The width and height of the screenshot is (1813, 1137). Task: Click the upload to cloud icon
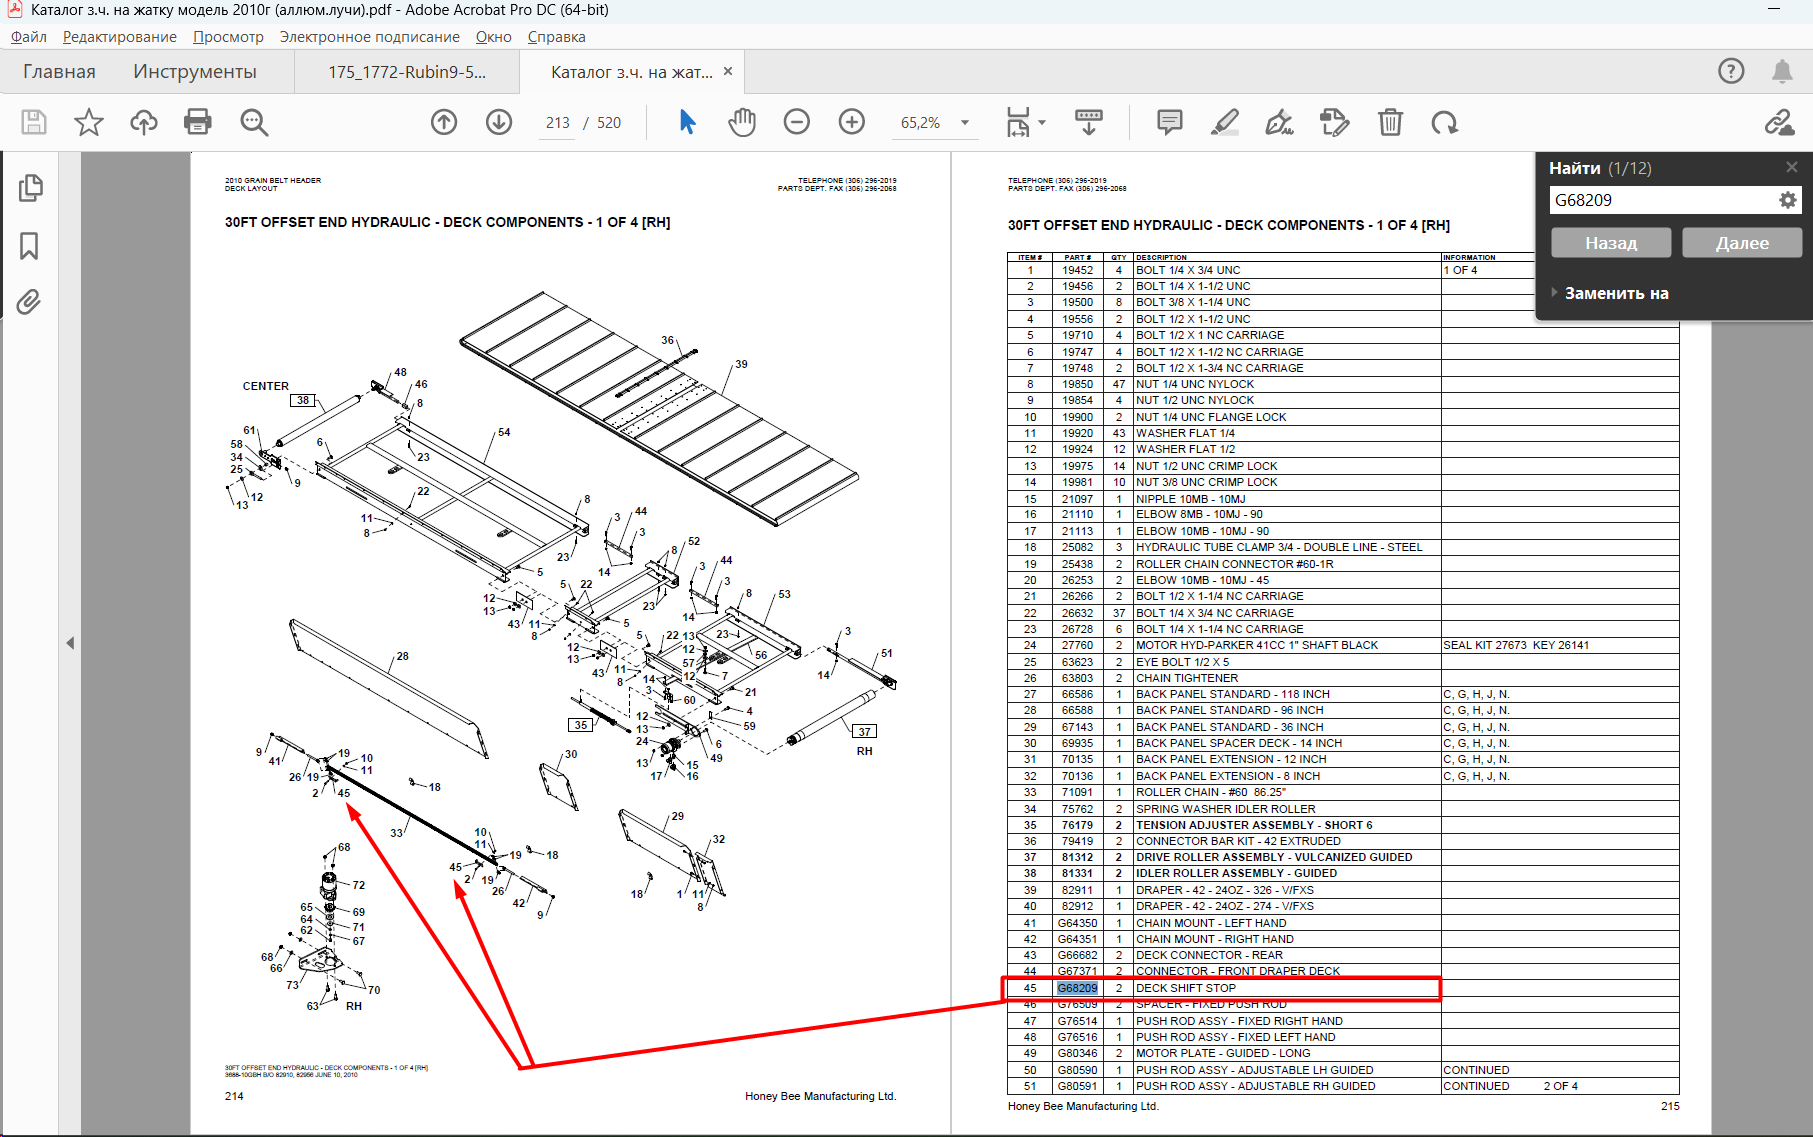point(144,122)
